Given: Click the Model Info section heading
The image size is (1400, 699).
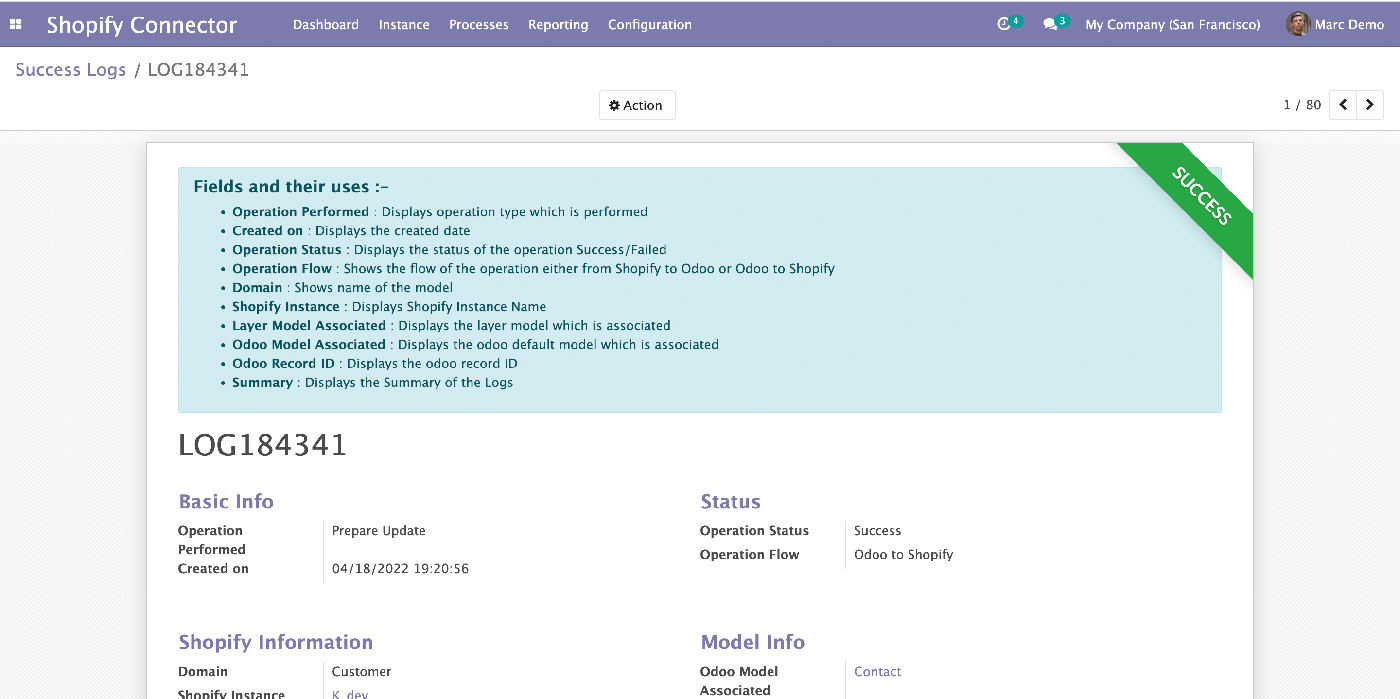Looking at the screenshot, I should 753,643.
